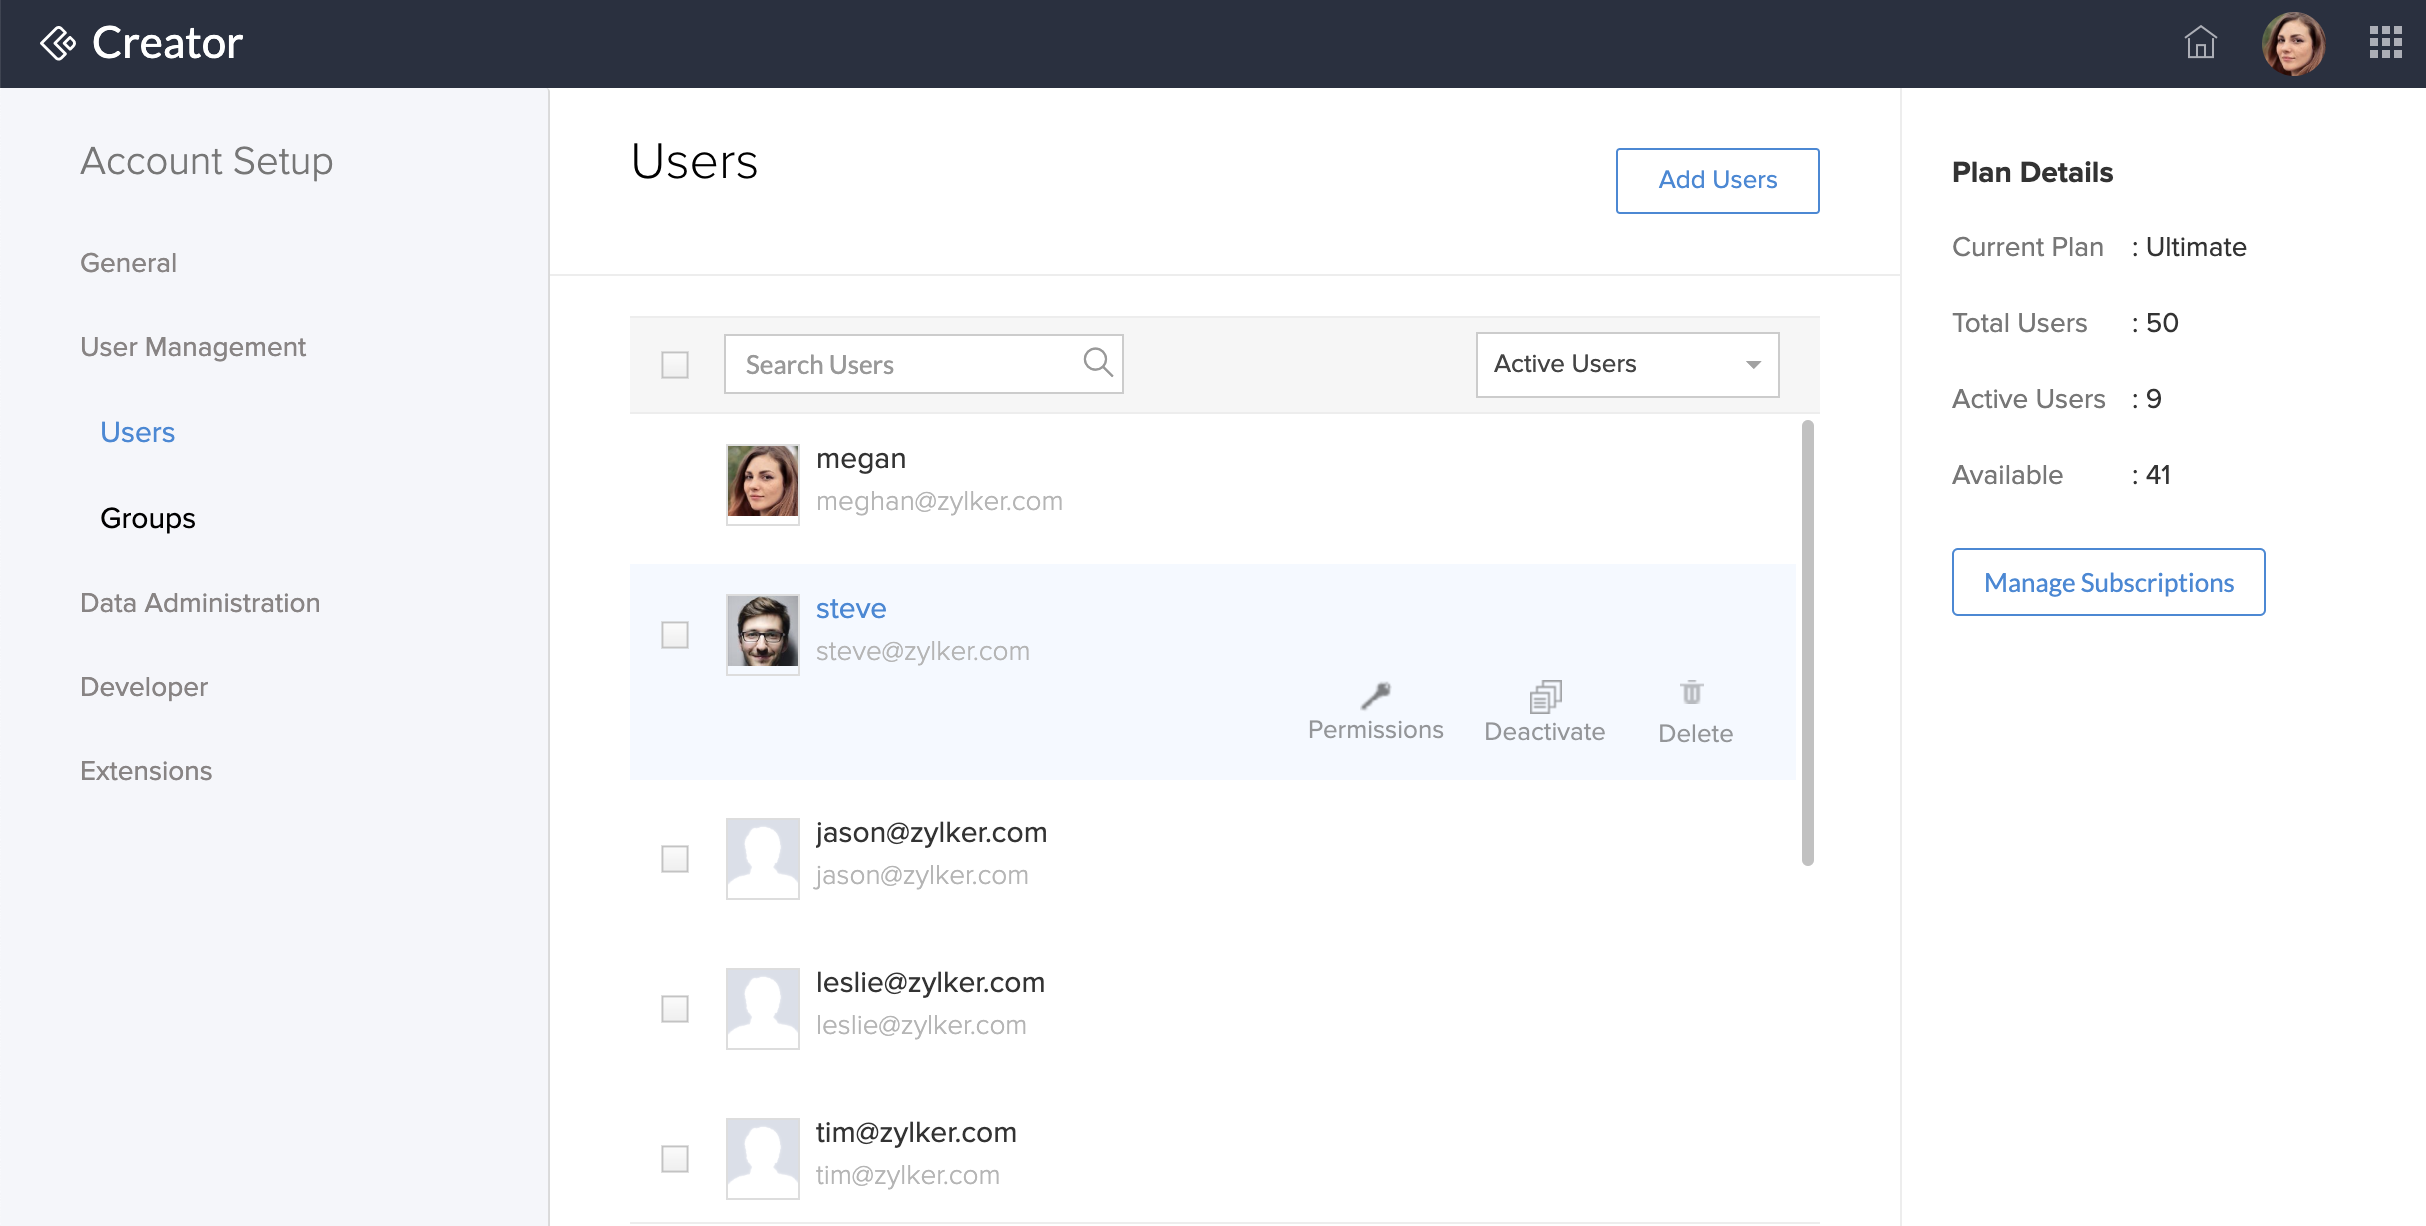Check the box for steve

[675, 635]
